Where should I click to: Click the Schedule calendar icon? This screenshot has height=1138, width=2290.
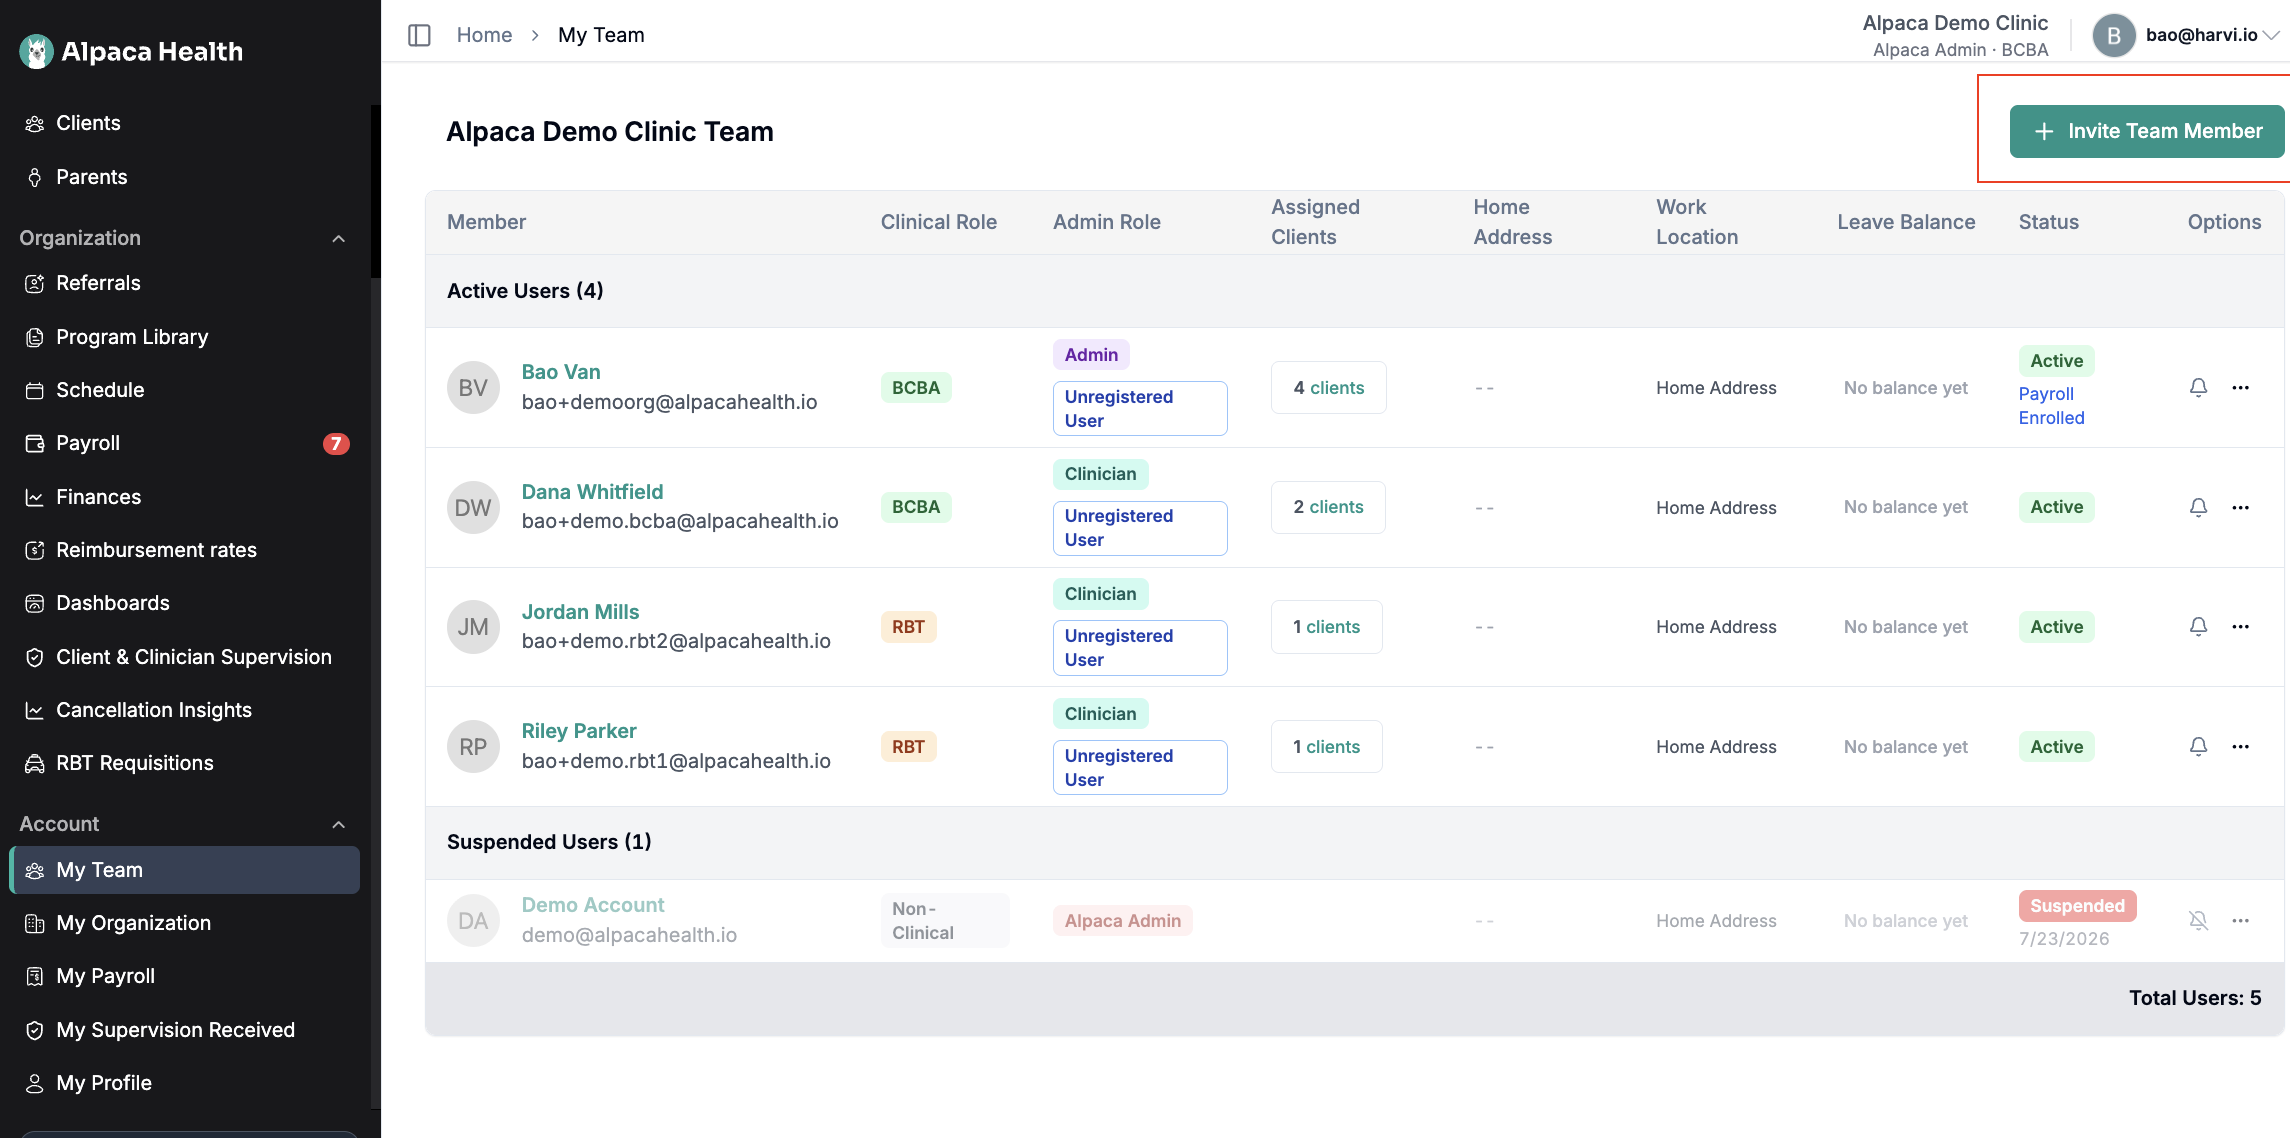(x=35, y=390)
